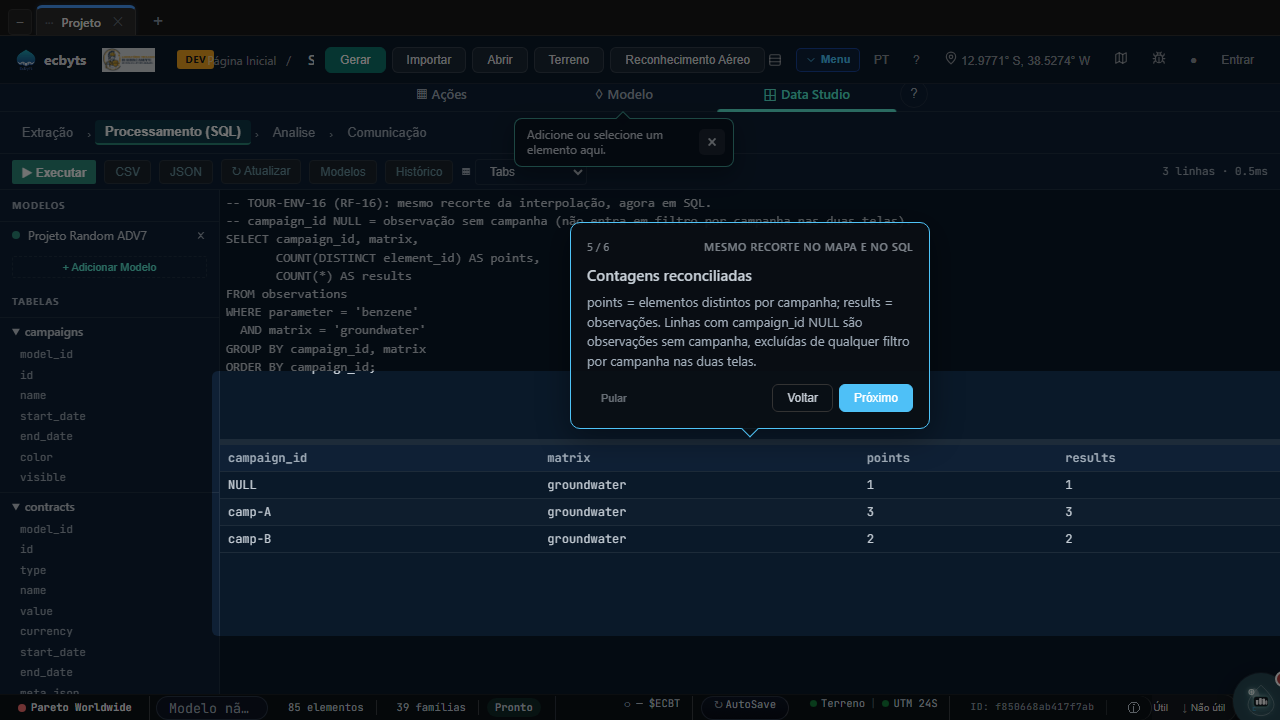Viewport: 1280px width, 720px height.
Task: Go to the Comunicação step
Action: 387,133
